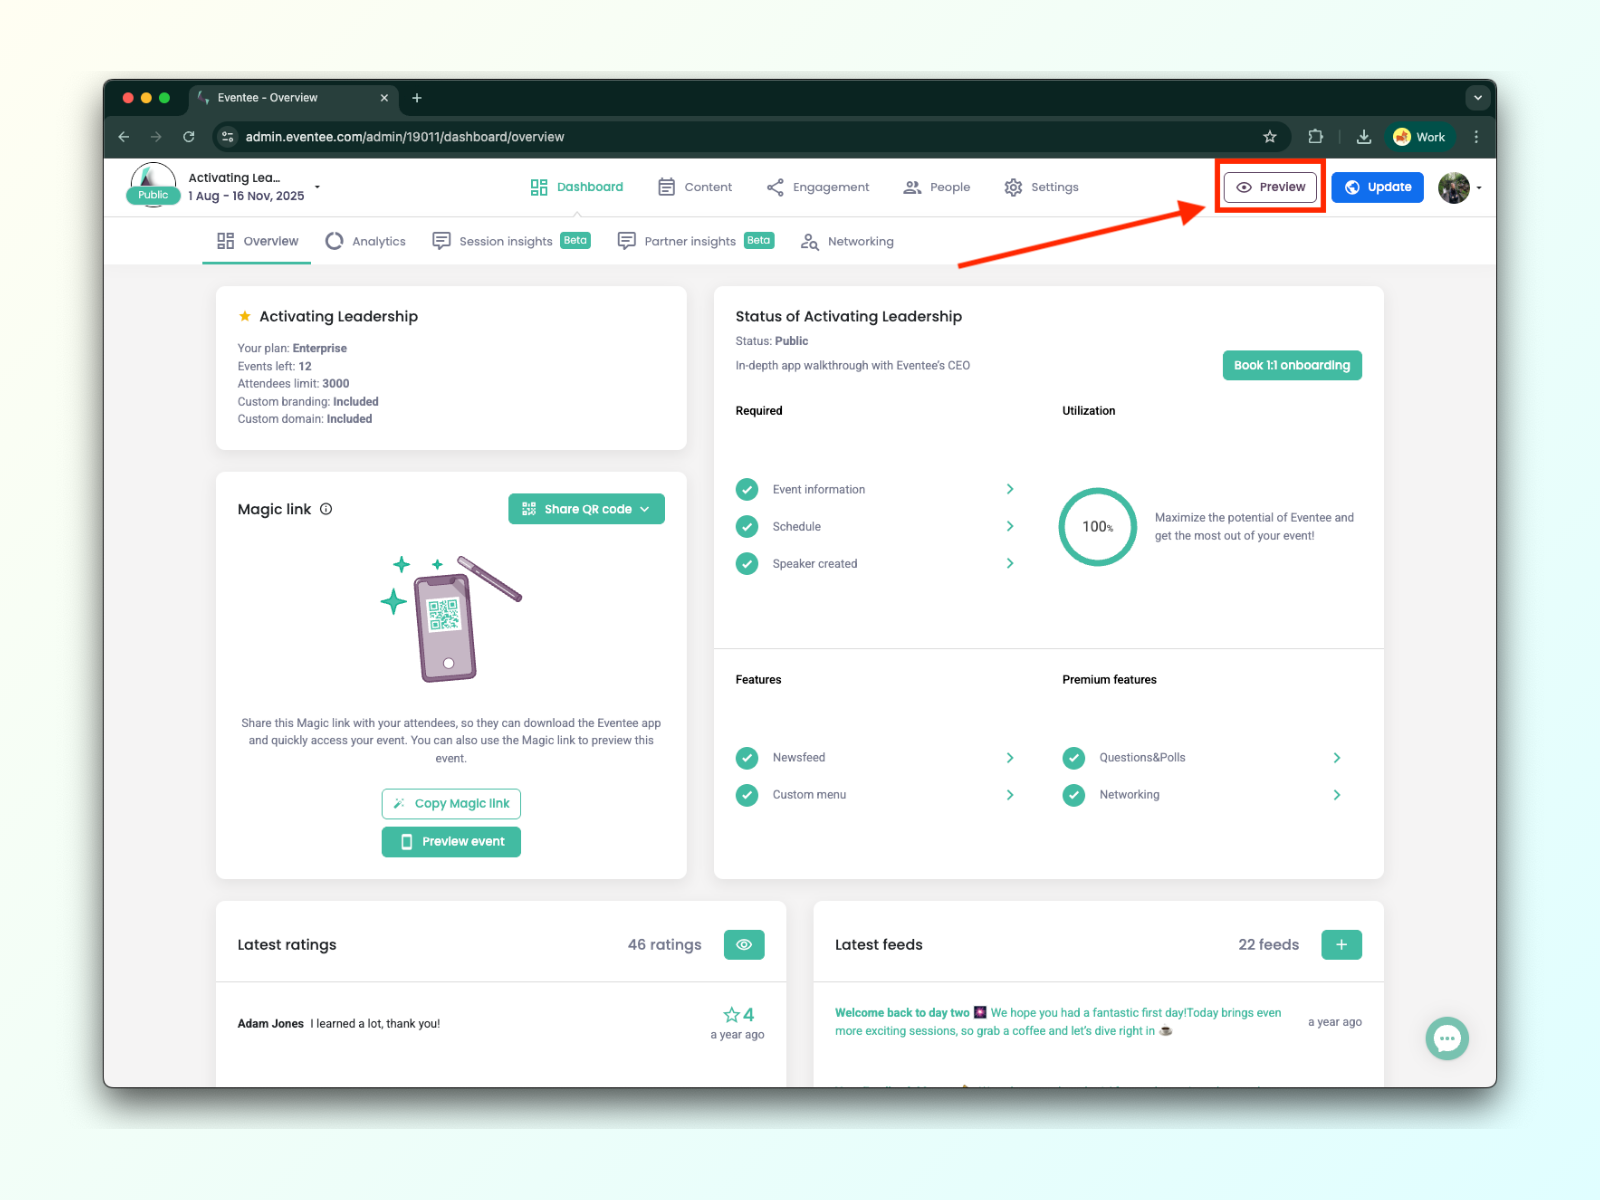Screen dimensions: 1600x1200
Task: Add a new feed with the plus button
Action: pos(1341,945)
